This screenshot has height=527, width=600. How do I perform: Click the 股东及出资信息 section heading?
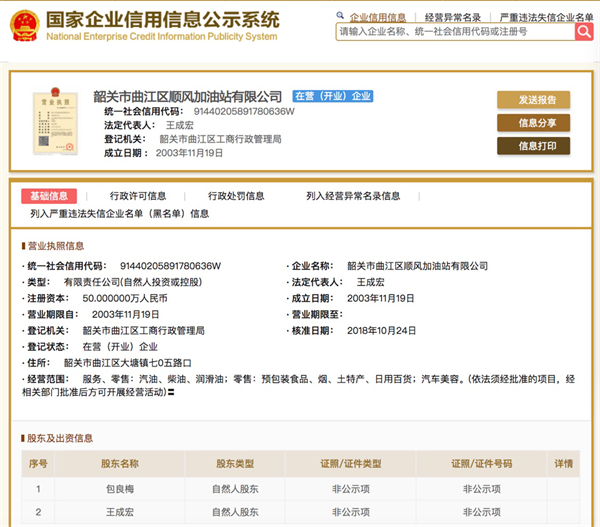point(60,438)
